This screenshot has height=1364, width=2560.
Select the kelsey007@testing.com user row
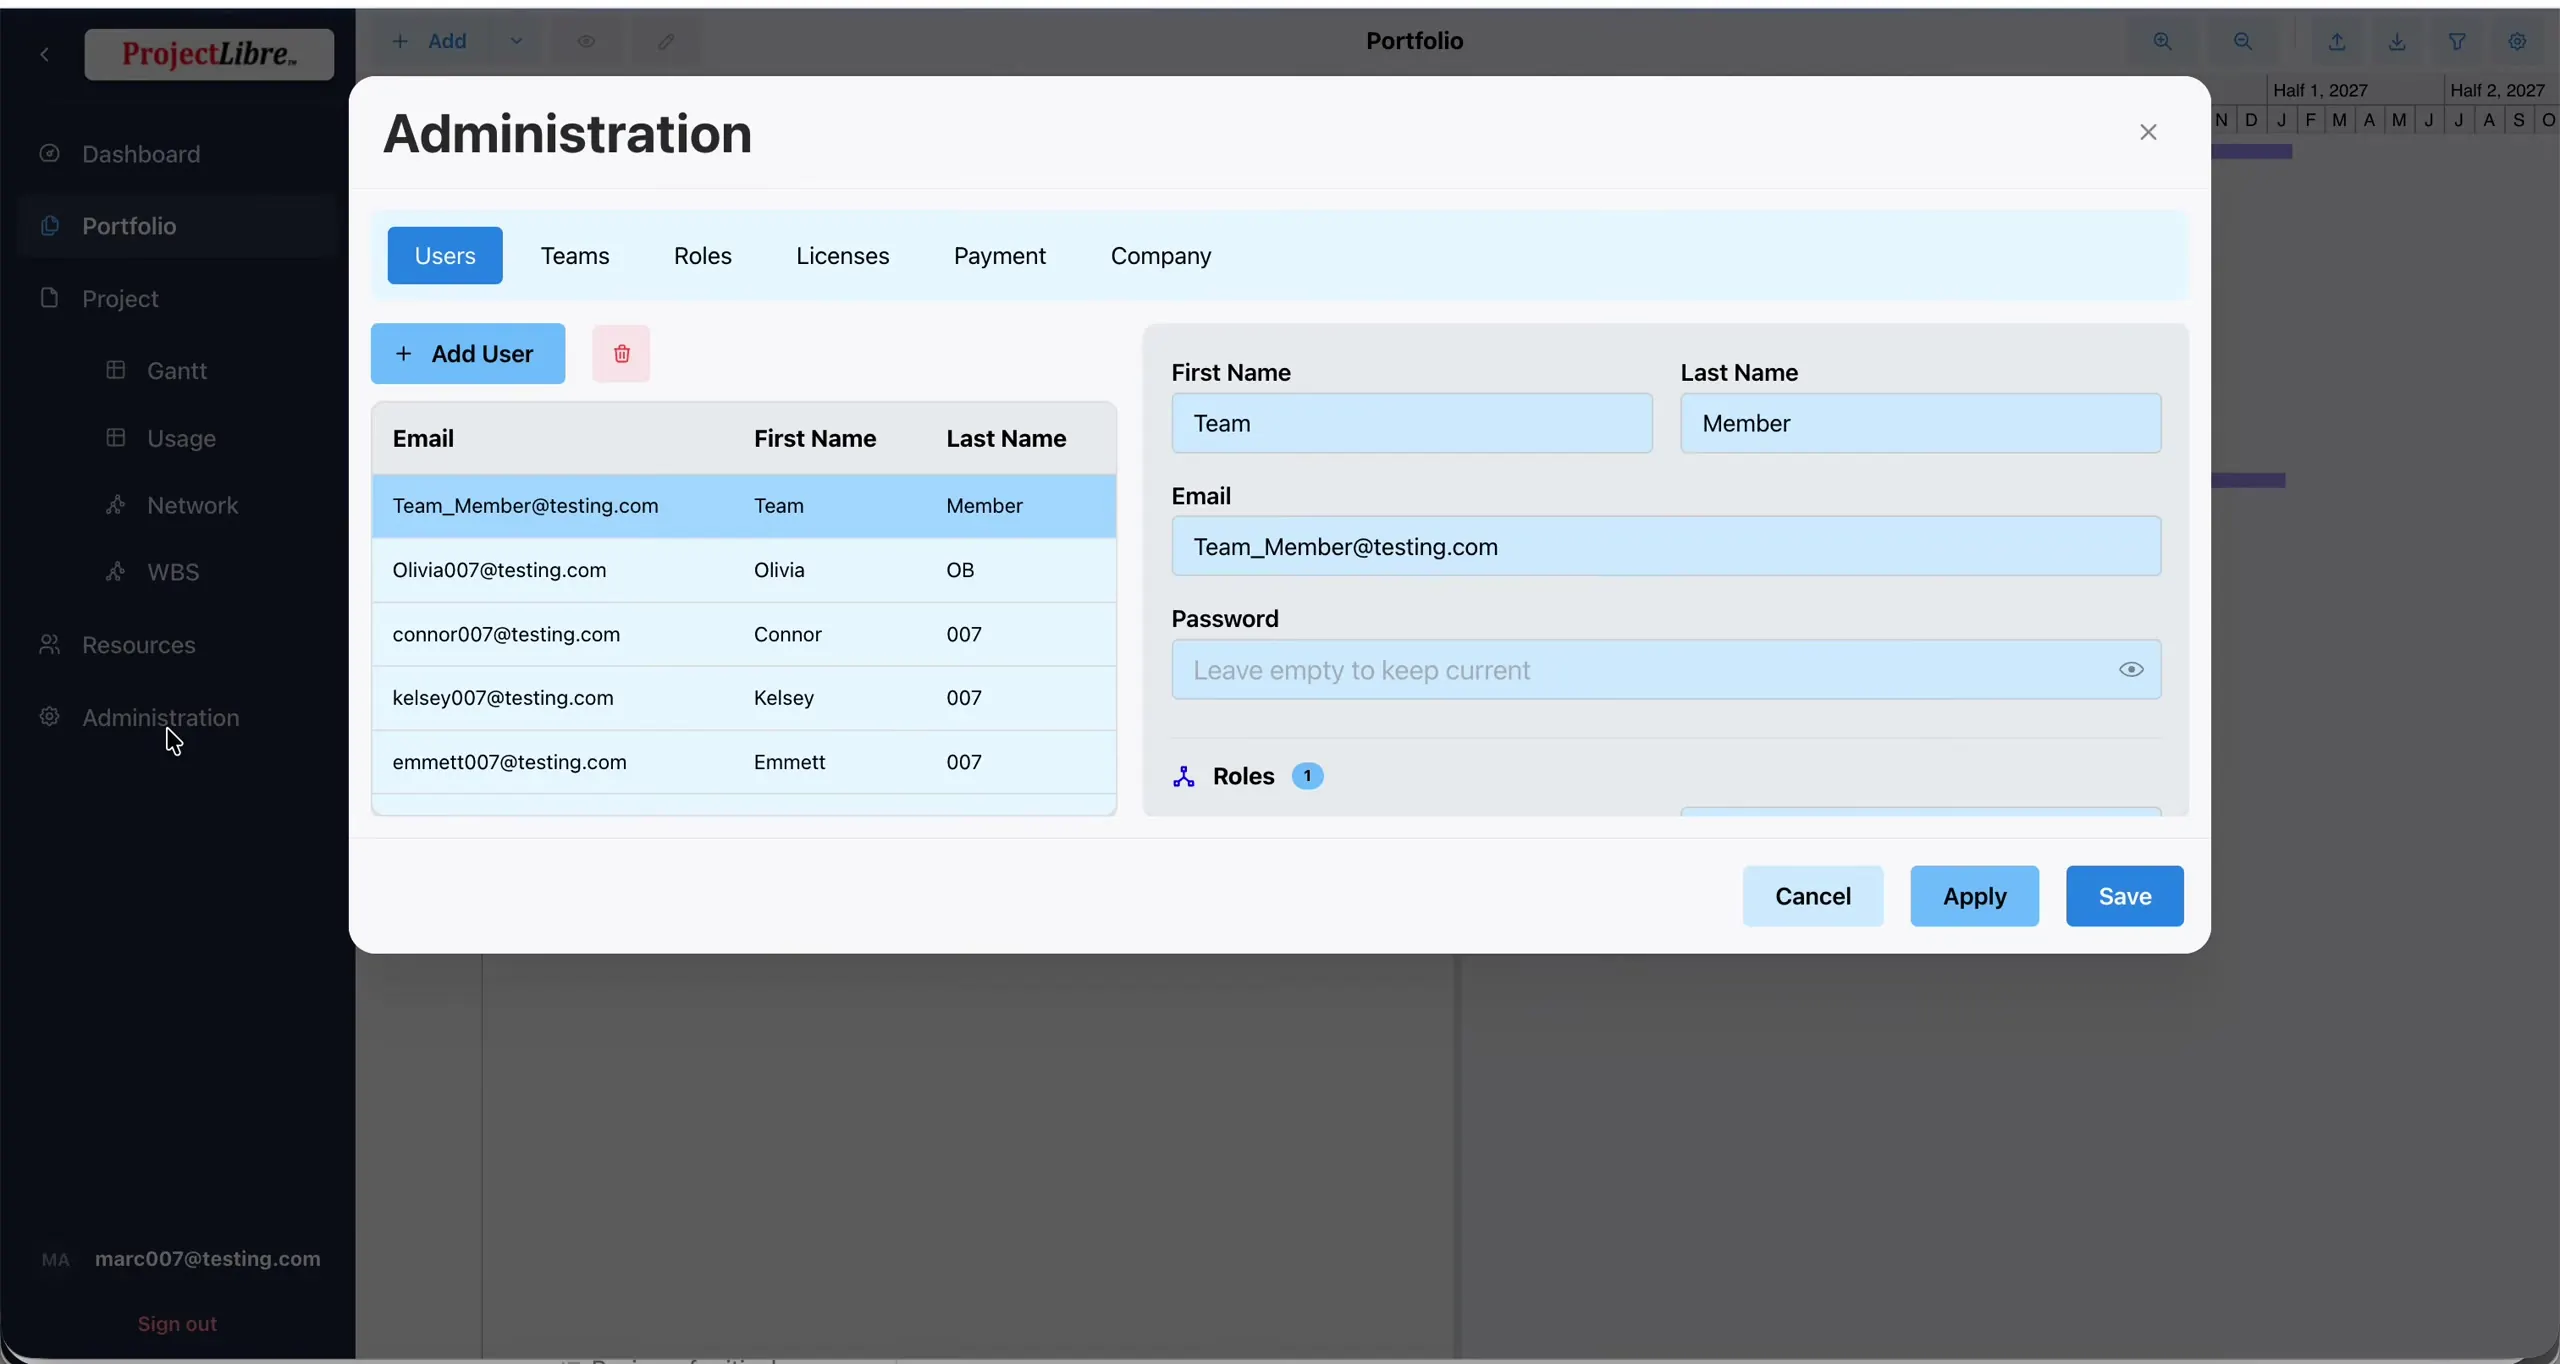coord(744,698)
